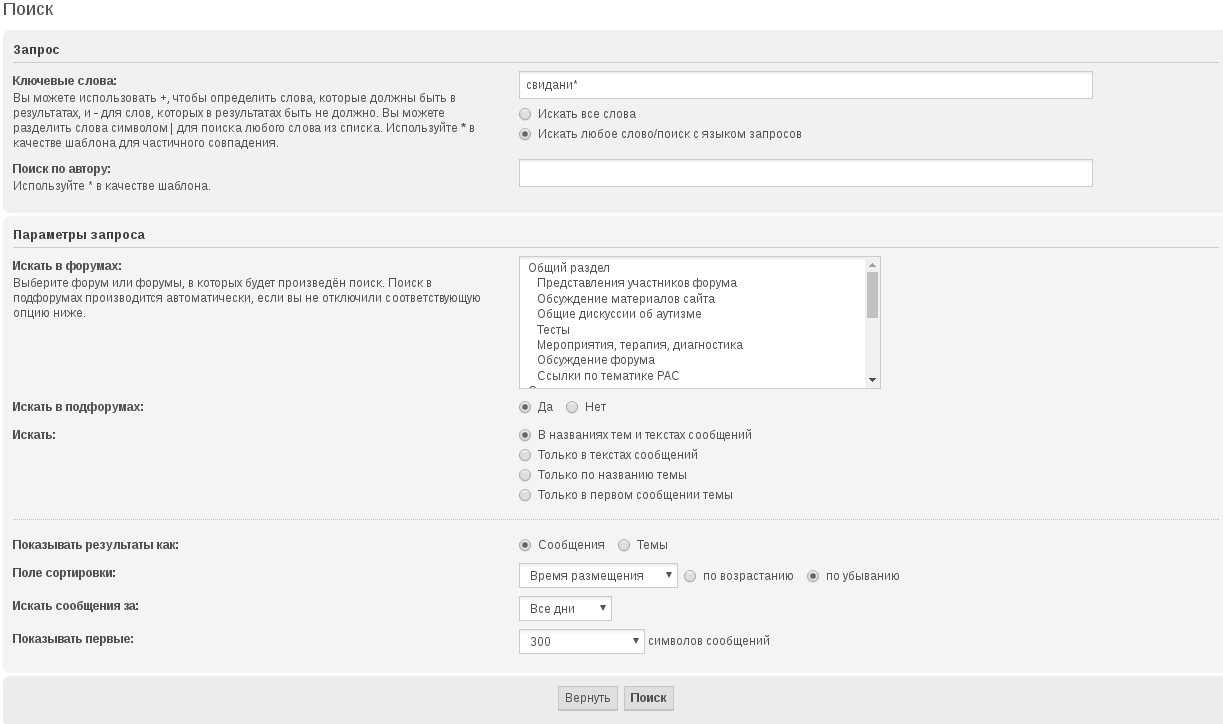Open the '300' characters count dropdown

coord(581,642)
